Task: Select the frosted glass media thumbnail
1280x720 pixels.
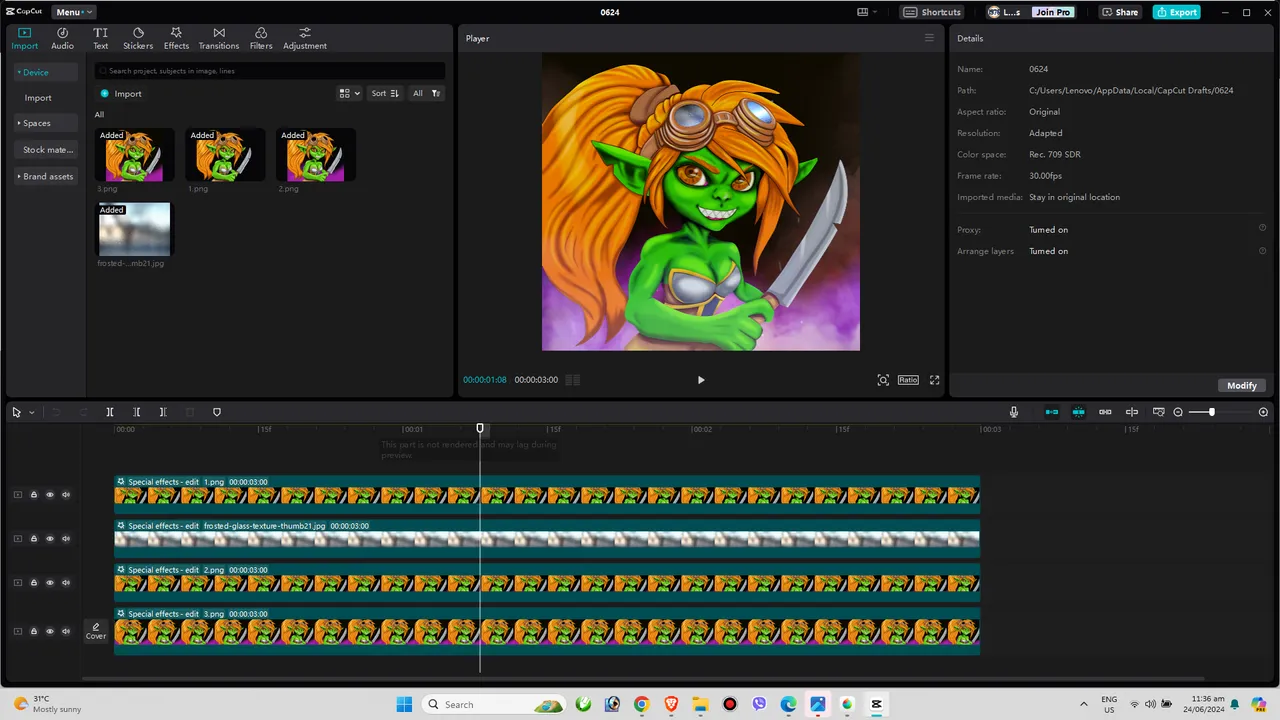Action: (134, 229)
